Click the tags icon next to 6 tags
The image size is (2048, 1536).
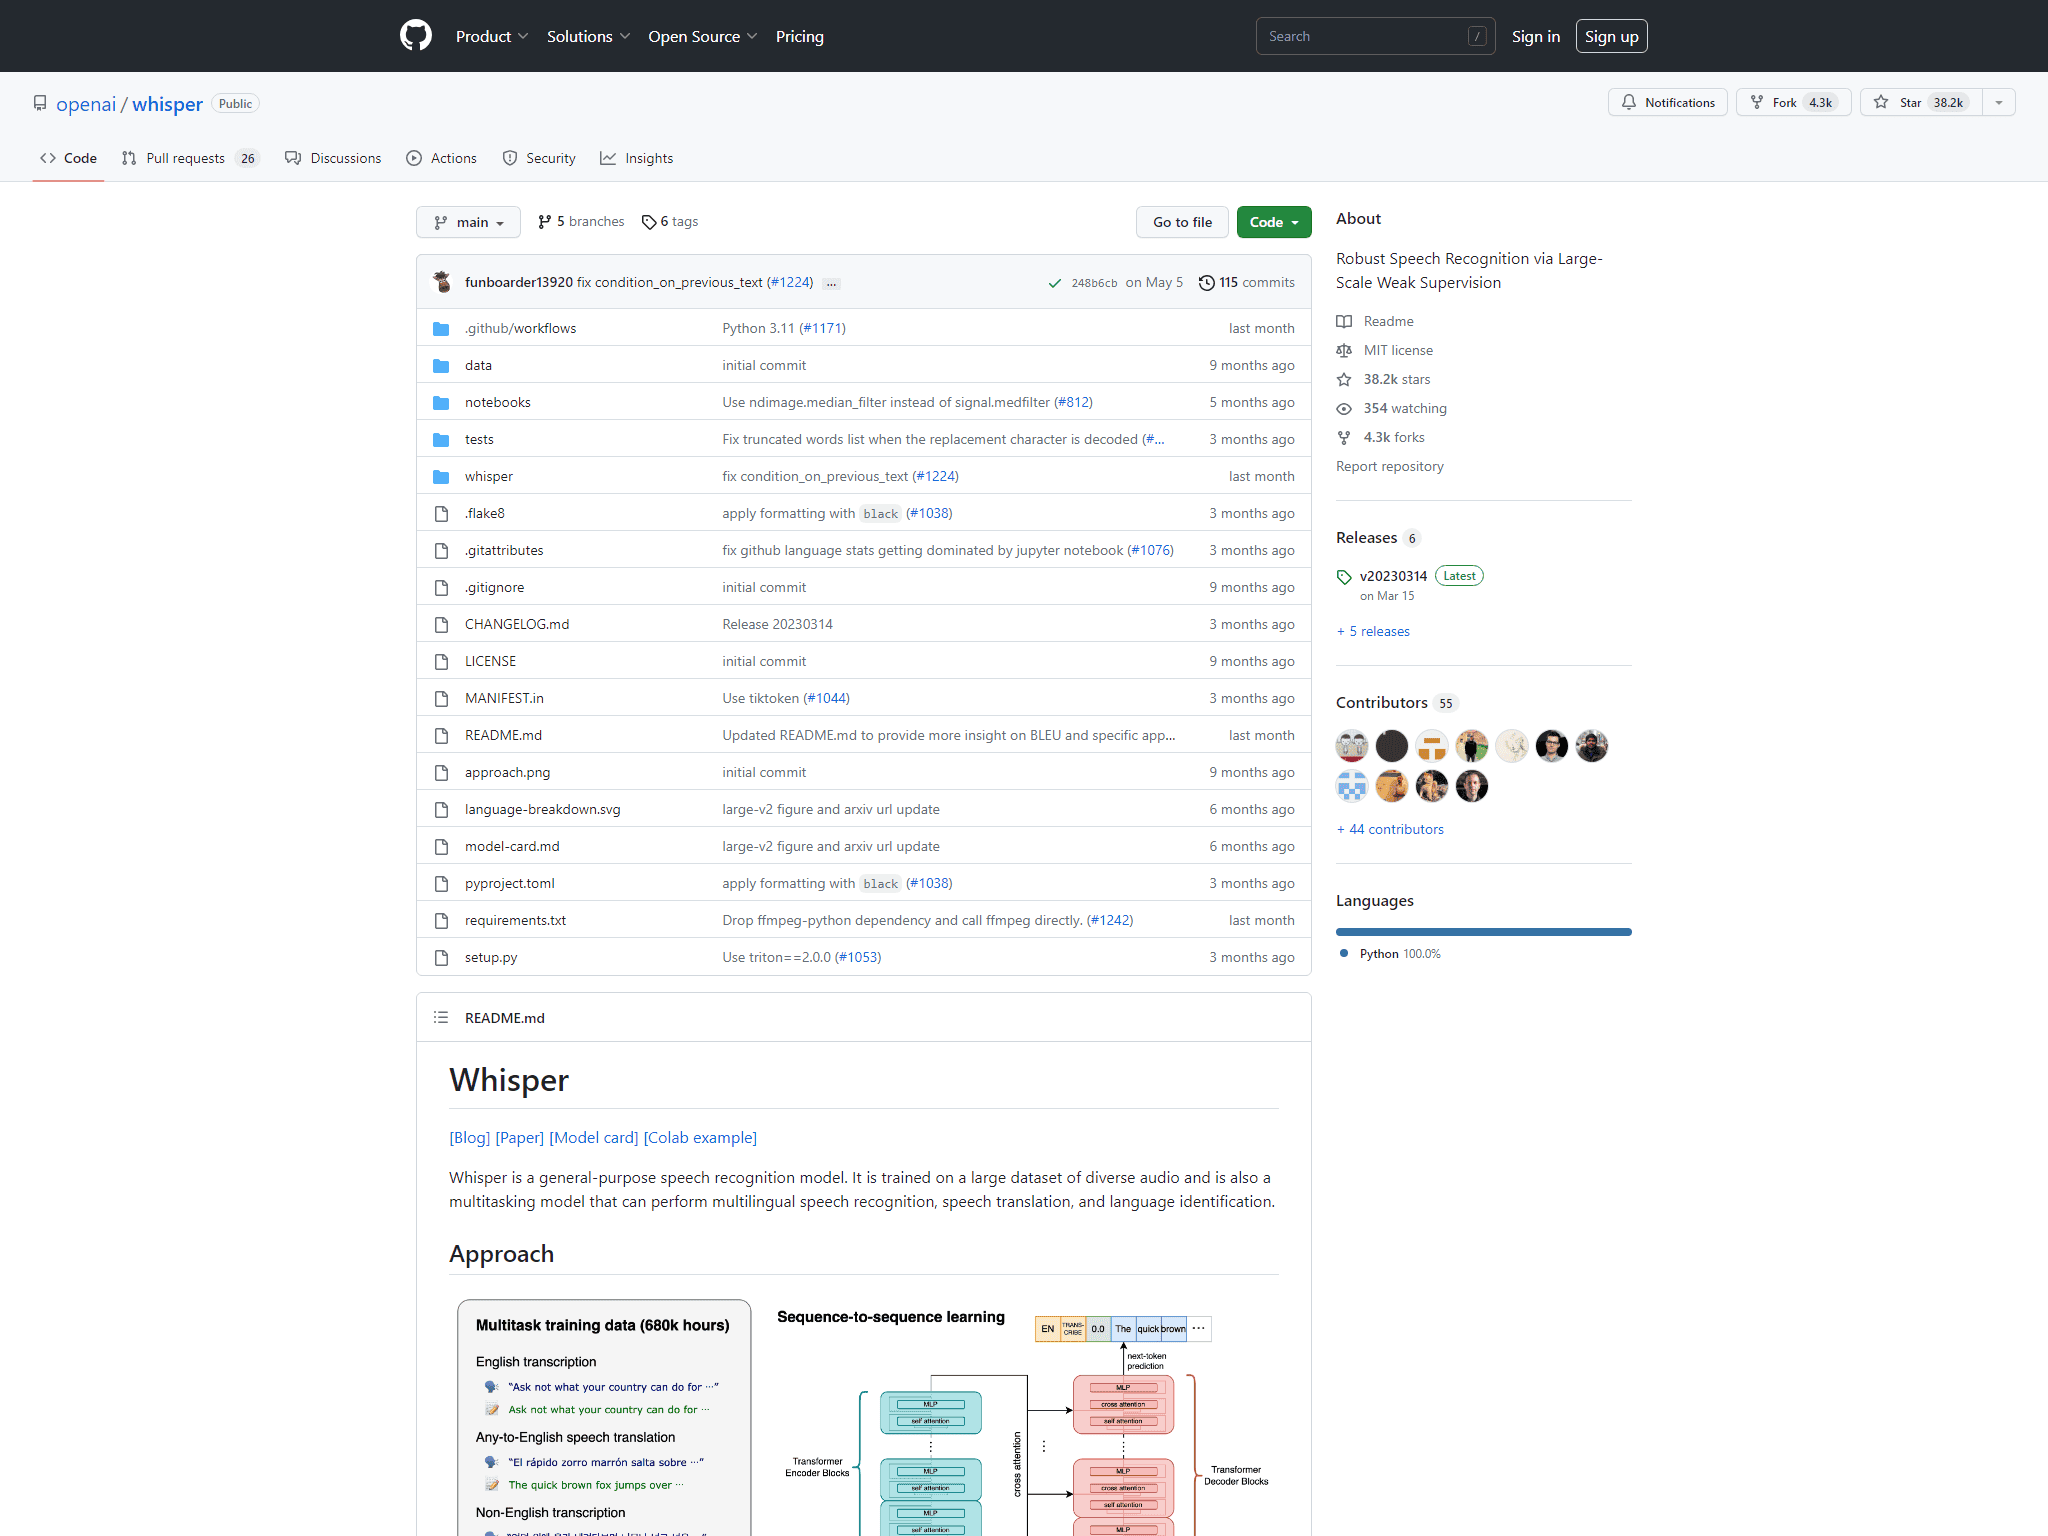[649, 222]
